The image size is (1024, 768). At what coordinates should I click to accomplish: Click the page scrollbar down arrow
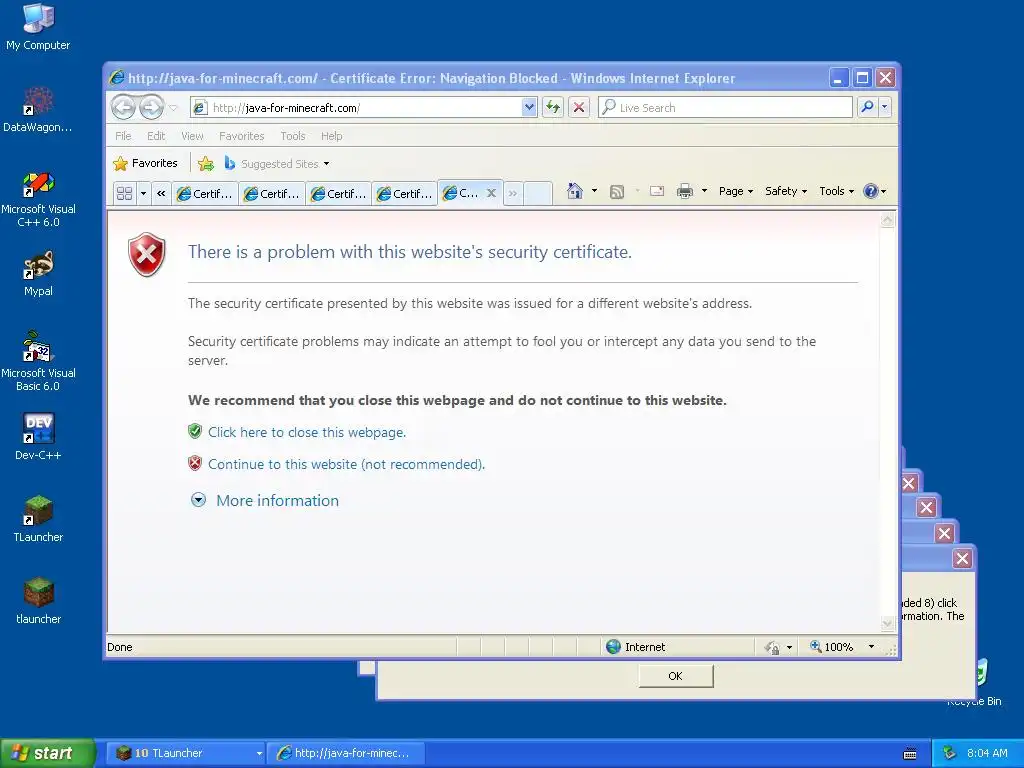pos(887,624)
